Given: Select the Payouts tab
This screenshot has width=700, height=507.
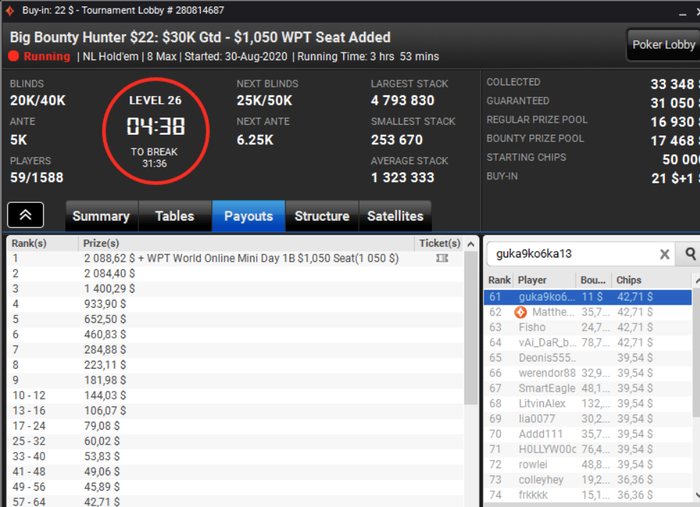Looking at the screenshot, I should pos(249,216).
